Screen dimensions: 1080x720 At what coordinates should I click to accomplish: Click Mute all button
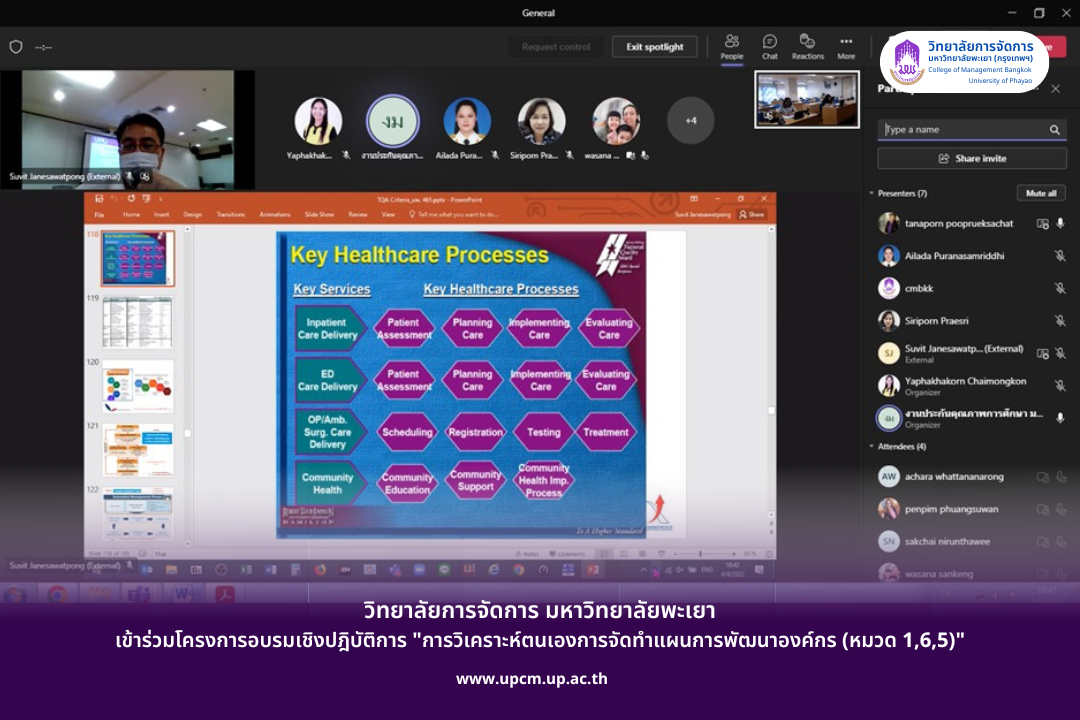coord(1041,194)
